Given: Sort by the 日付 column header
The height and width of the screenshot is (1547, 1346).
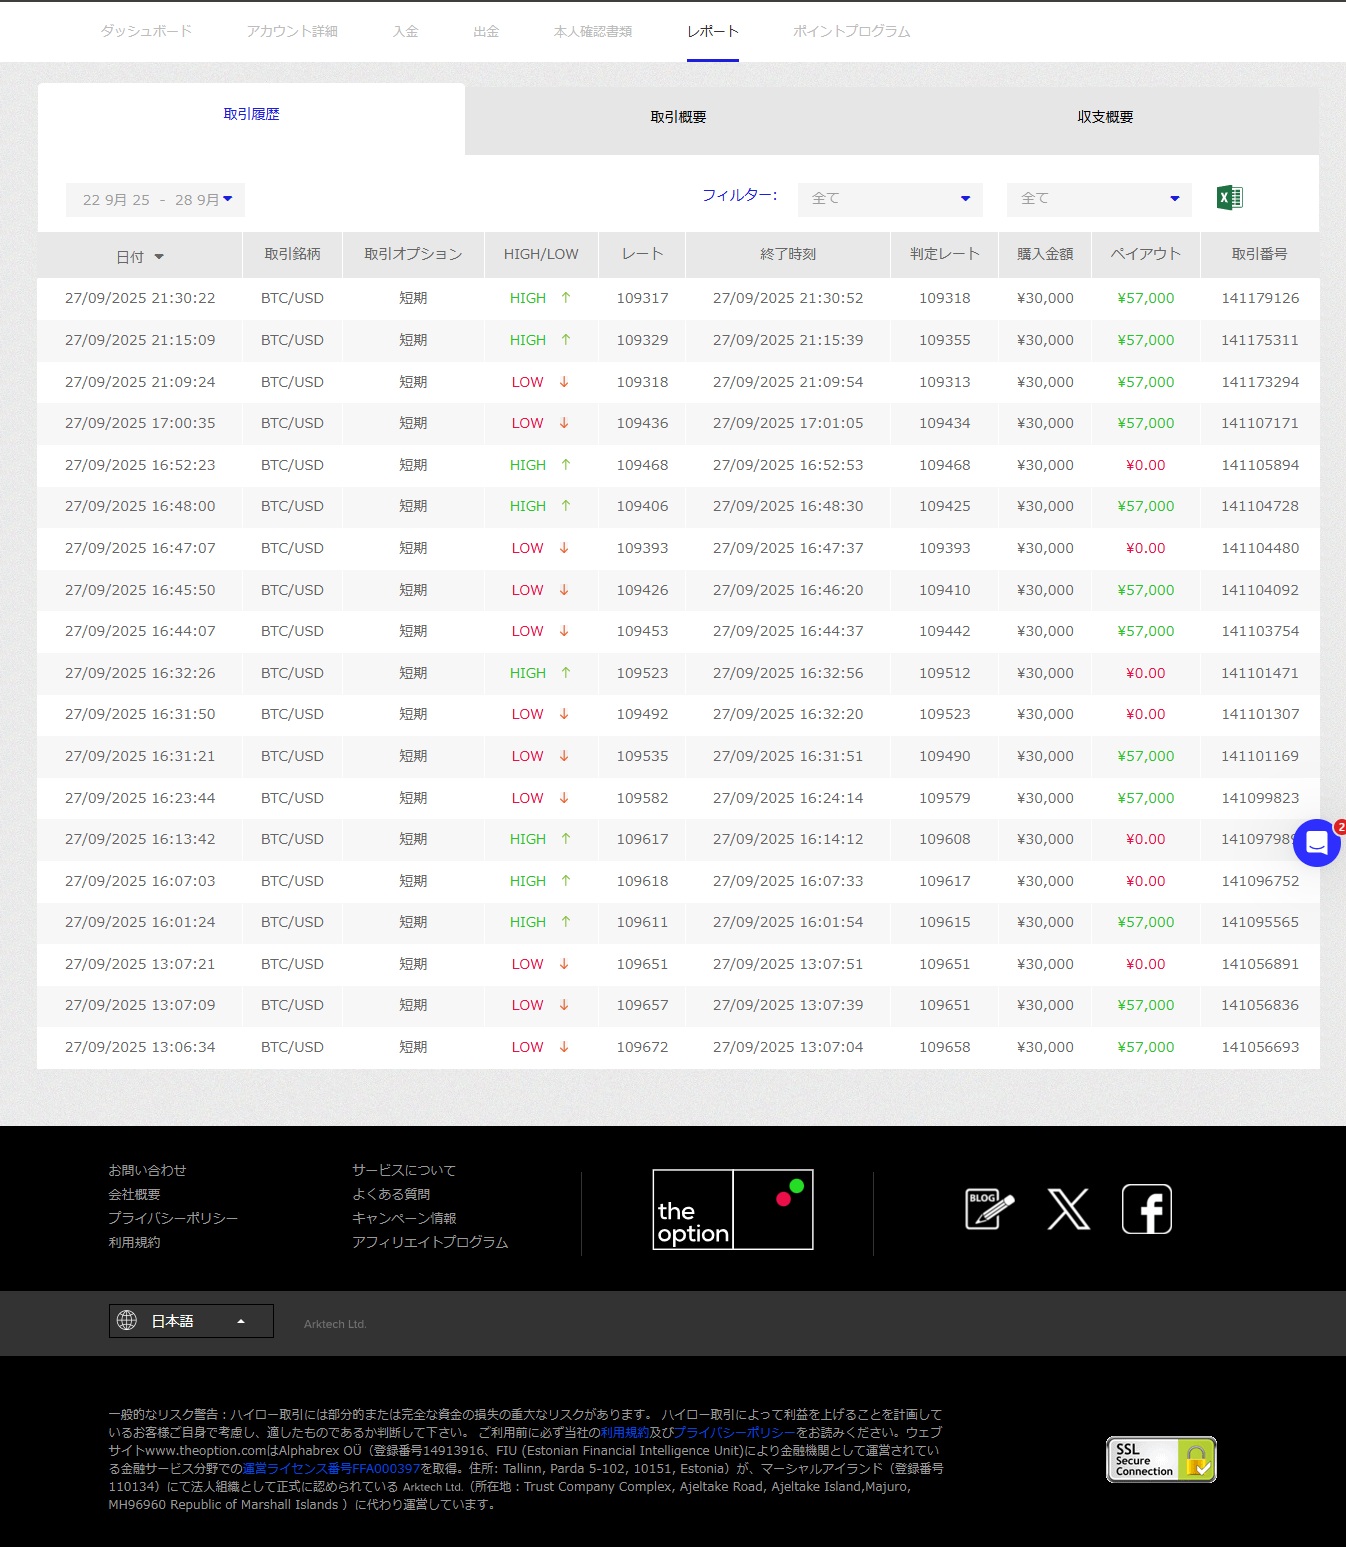Looking at the screenshot, I should pyautogui.click(x=140, y=257).
